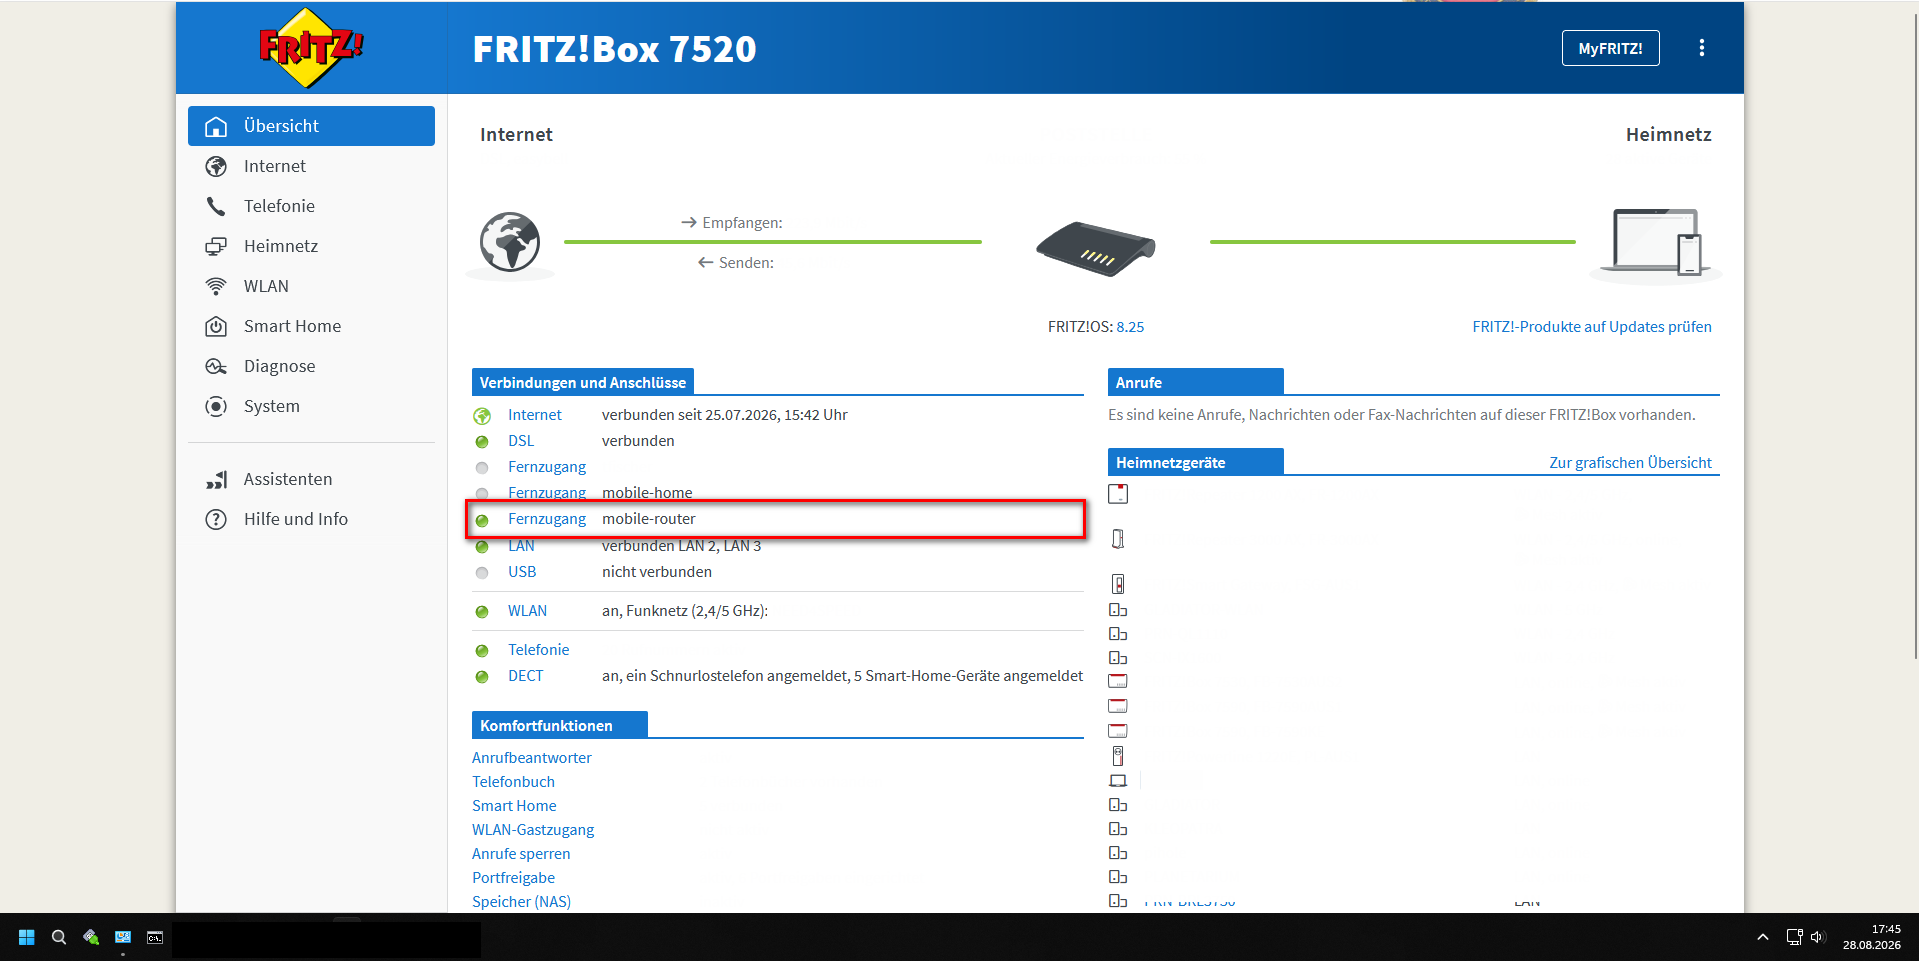Click the FRITZ! logo in the header

coord(311,48)
